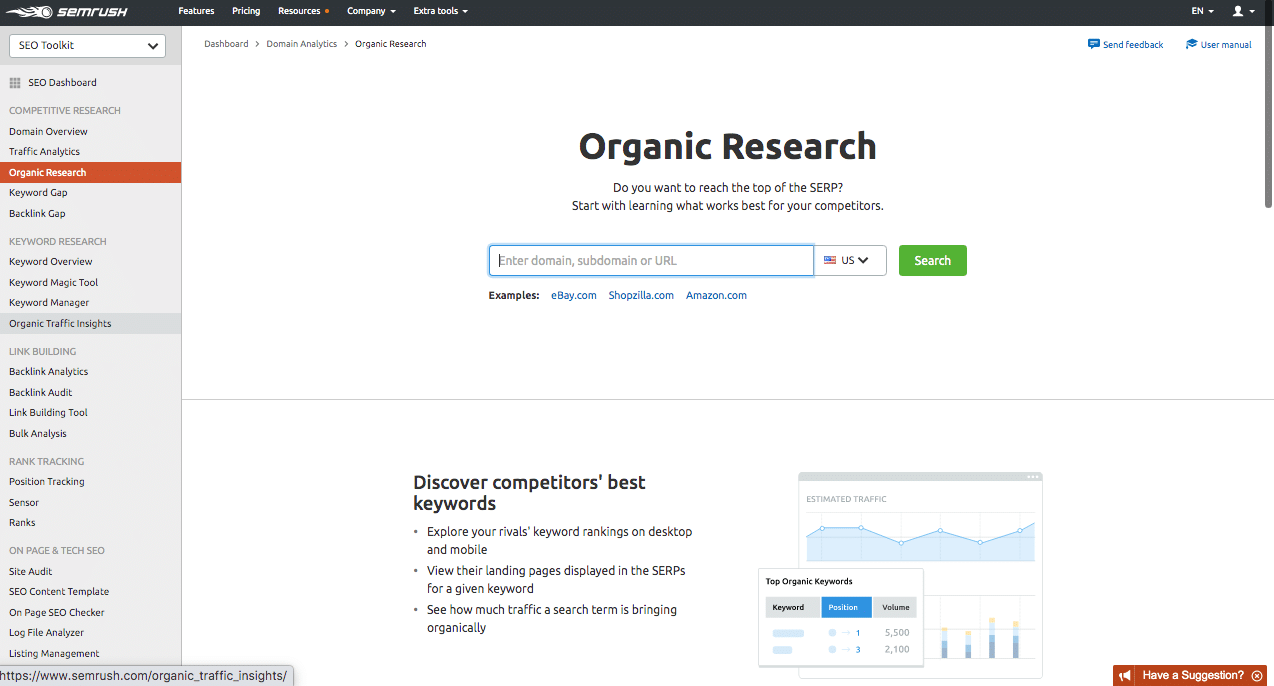
Task: Click the Organic Research heading
Action: (728, 146)
